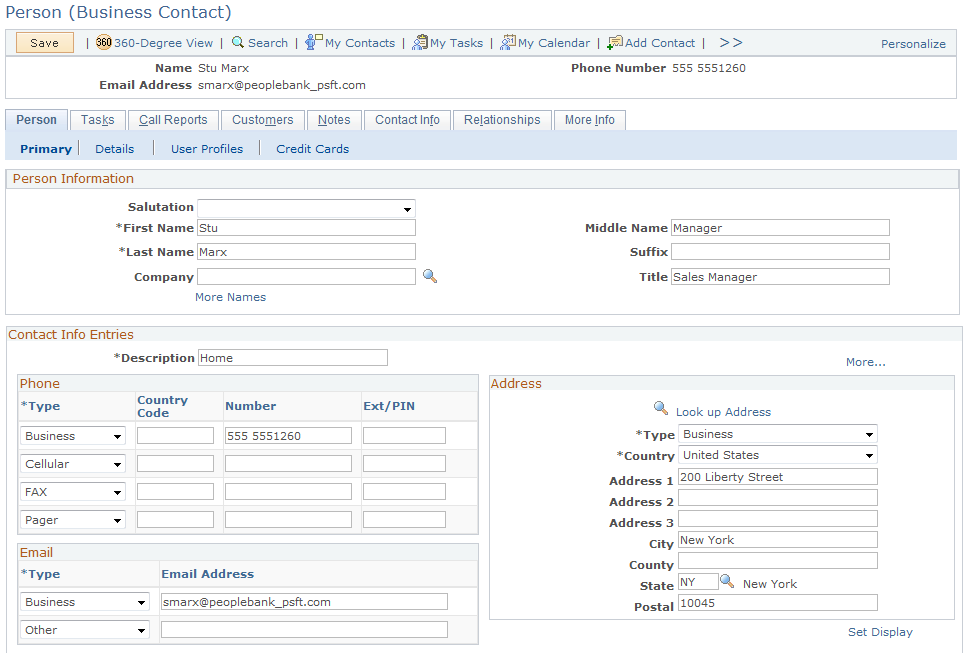This screenshot has width=968, height=653.
Task: Switch to the Customers tab
Action: (262, 120)
